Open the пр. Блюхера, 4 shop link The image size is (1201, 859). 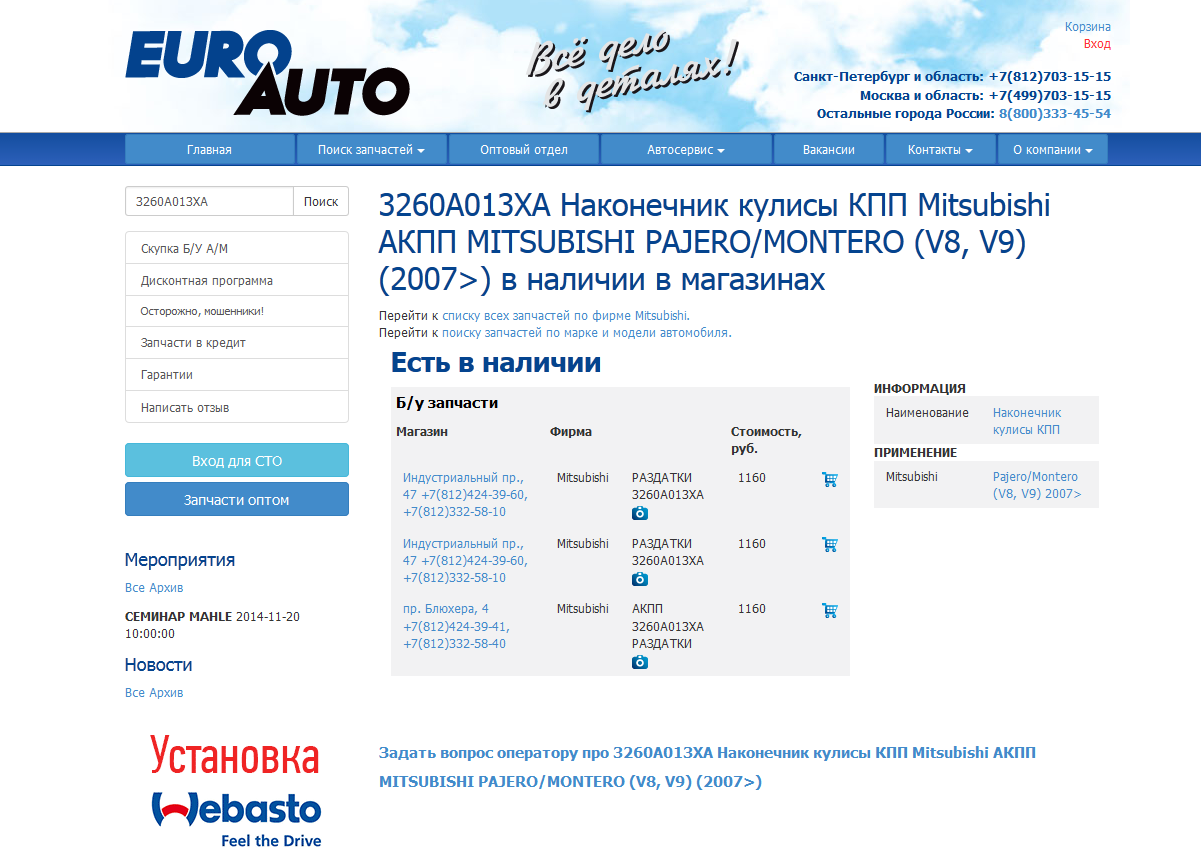456,626
